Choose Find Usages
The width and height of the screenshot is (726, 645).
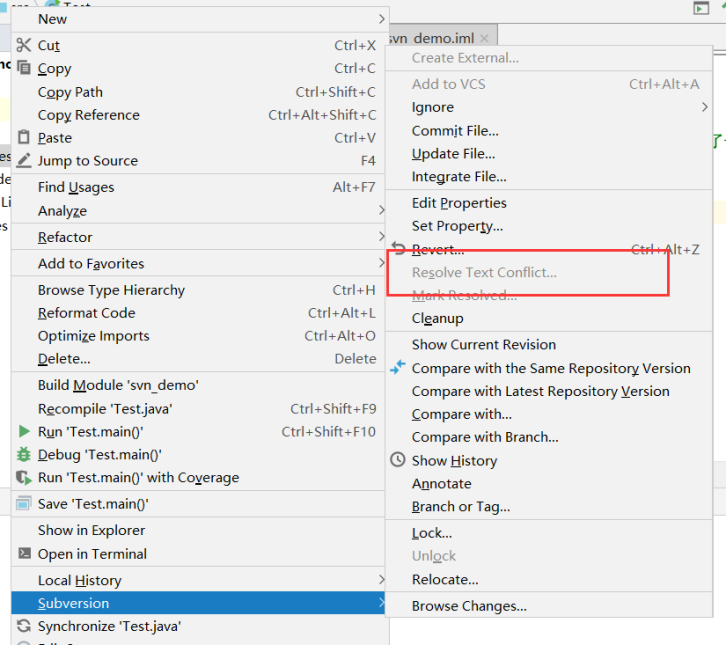(x=198, y=187)
